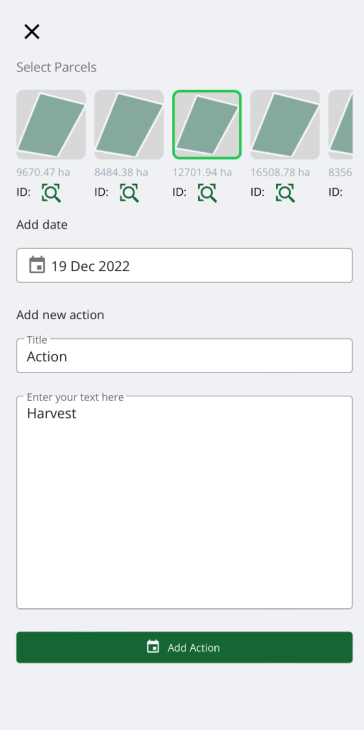Click the 9670.47 ha area label
Viewport: 364px width, 730px height.
click(43, 172)
